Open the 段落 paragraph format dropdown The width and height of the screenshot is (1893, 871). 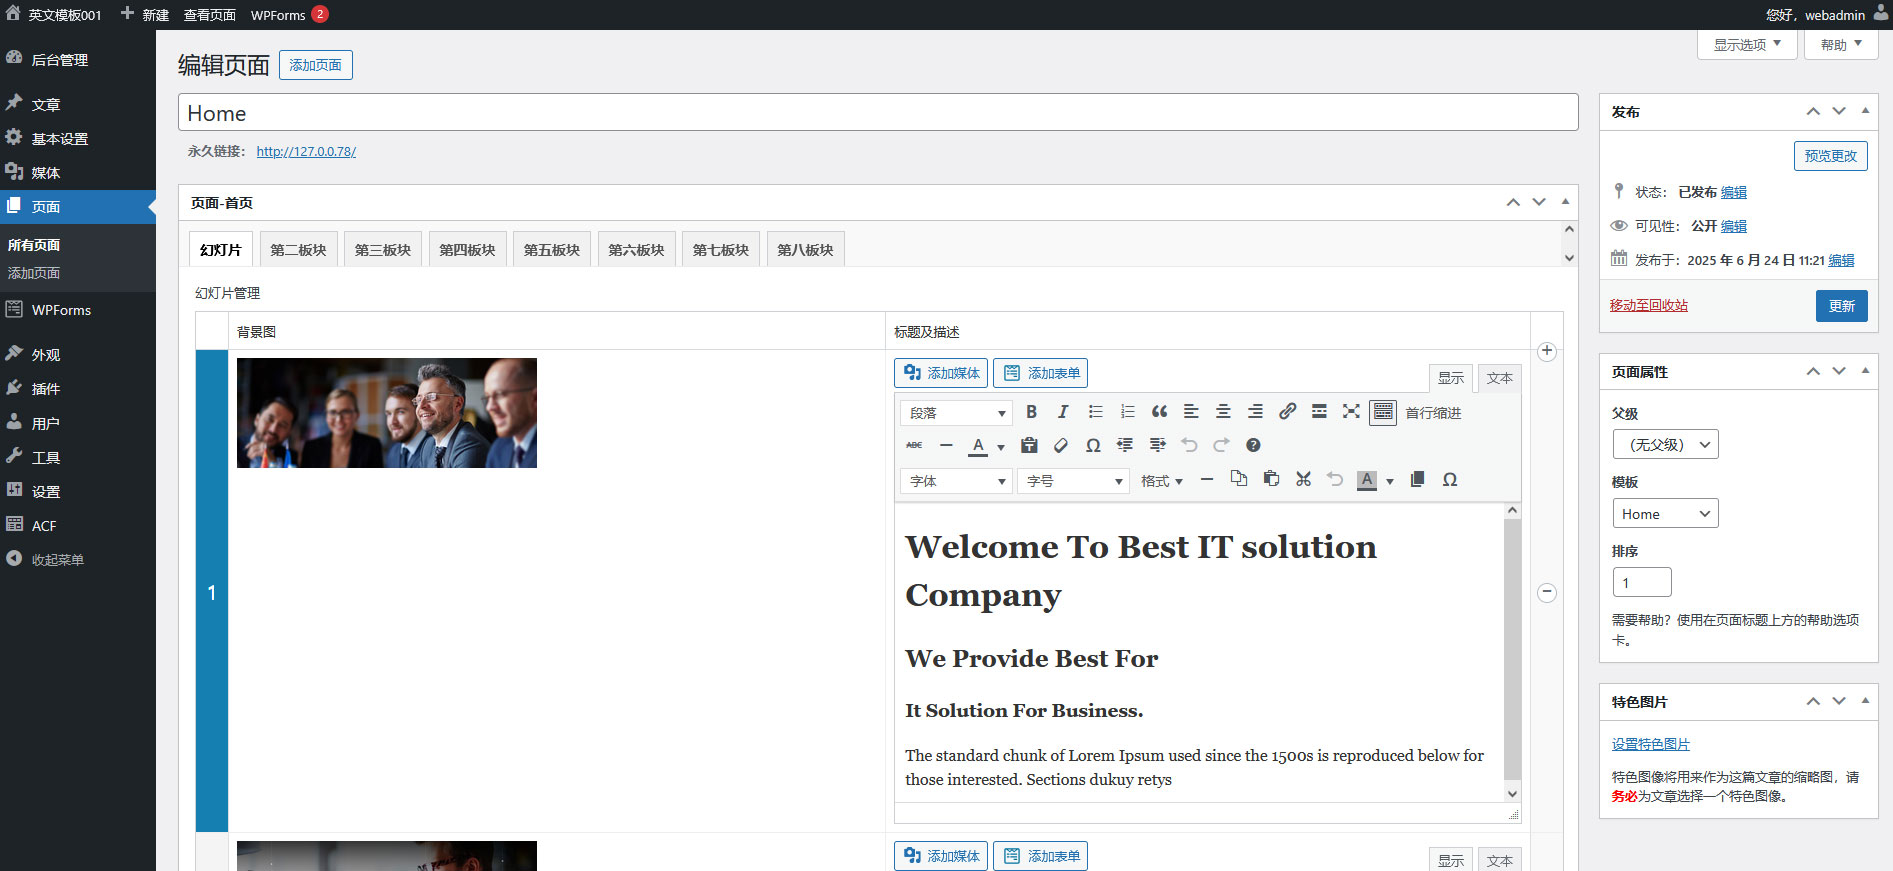point(956,413)
